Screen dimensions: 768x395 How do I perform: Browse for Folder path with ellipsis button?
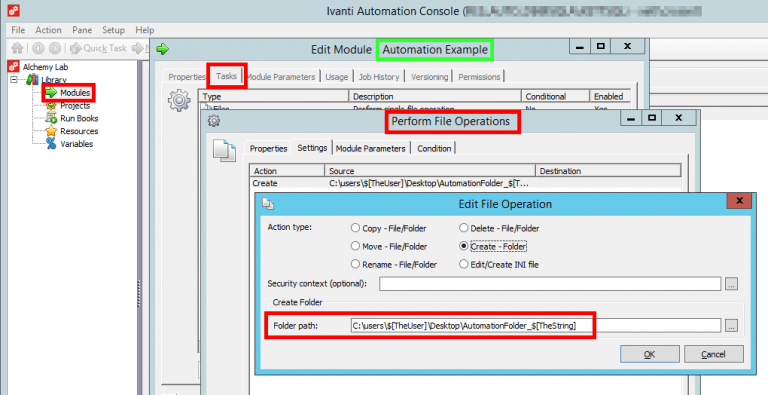[731, 325]
